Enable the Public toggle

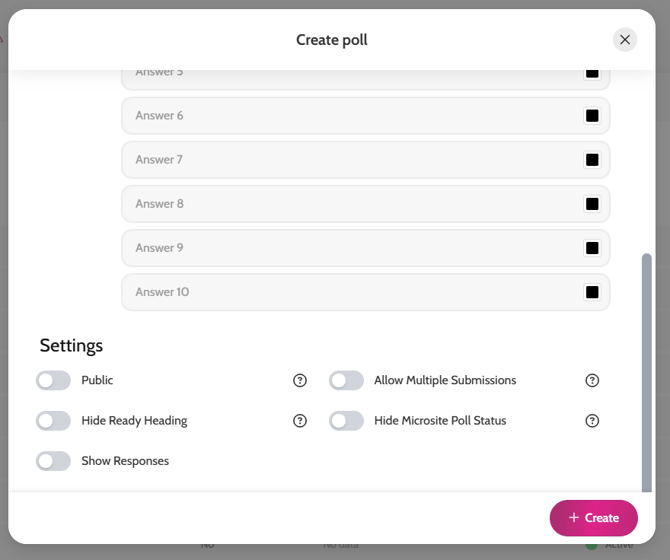53,381
